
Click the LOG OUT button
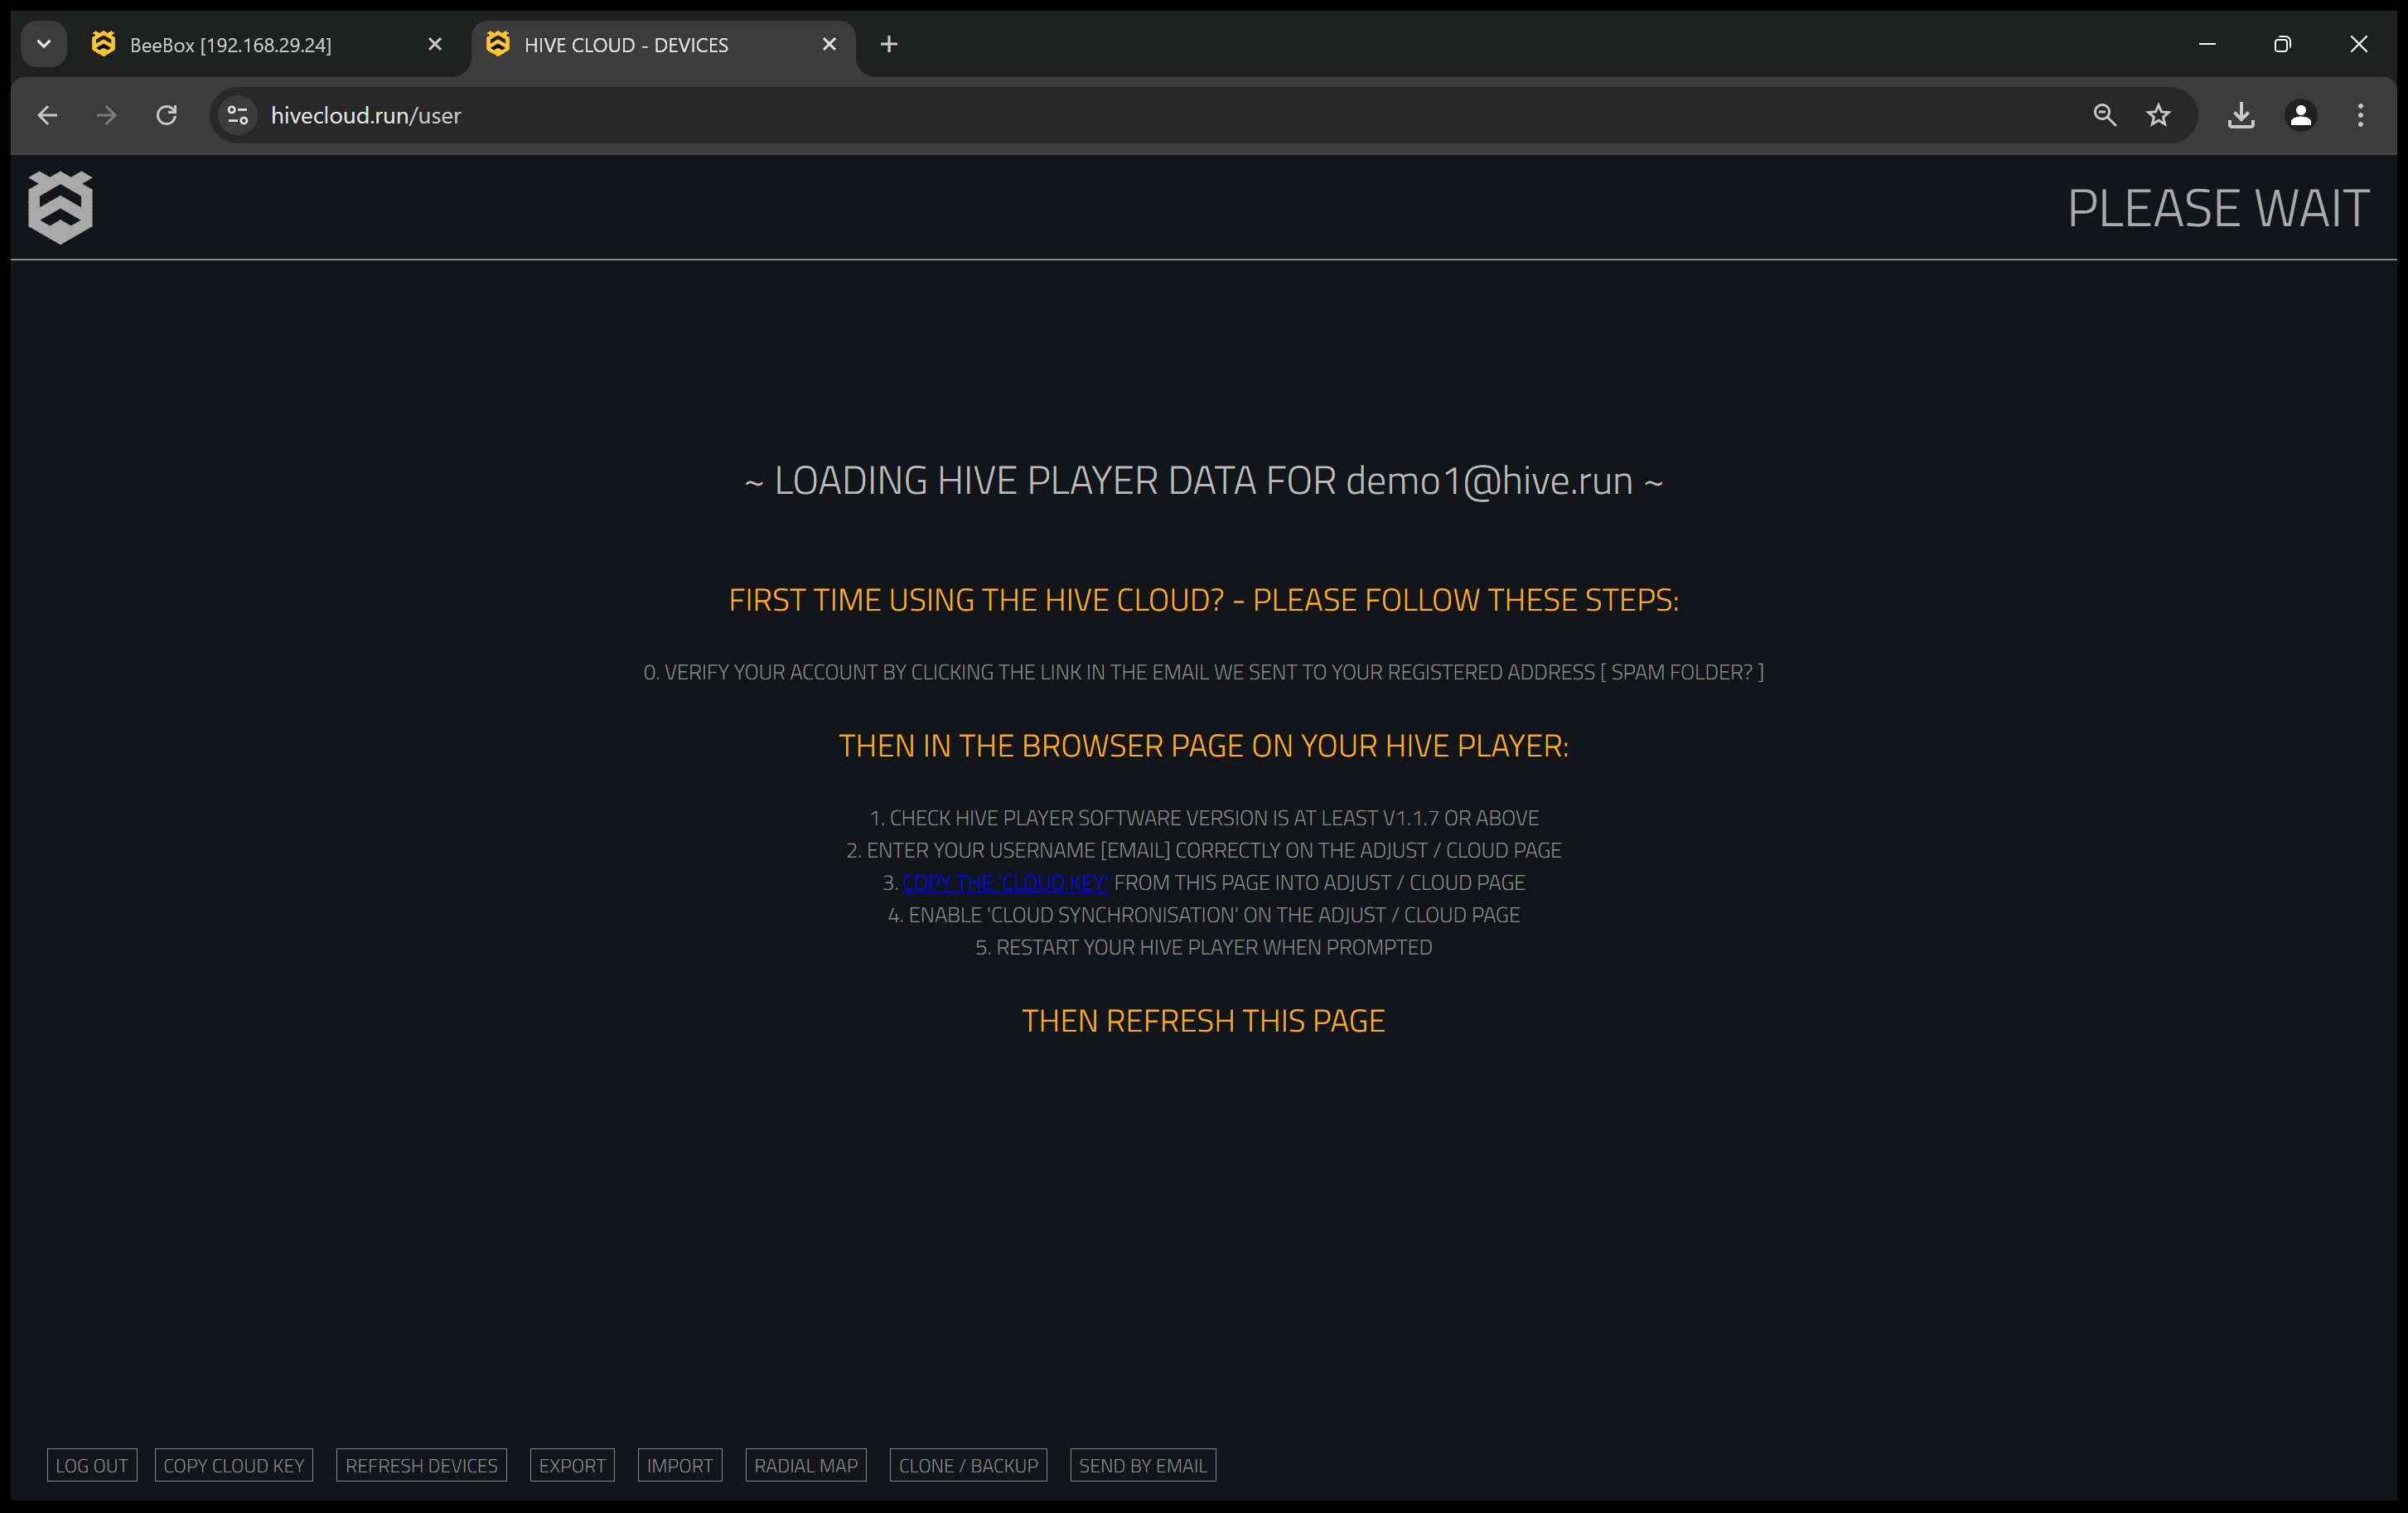coord(92,1465)
